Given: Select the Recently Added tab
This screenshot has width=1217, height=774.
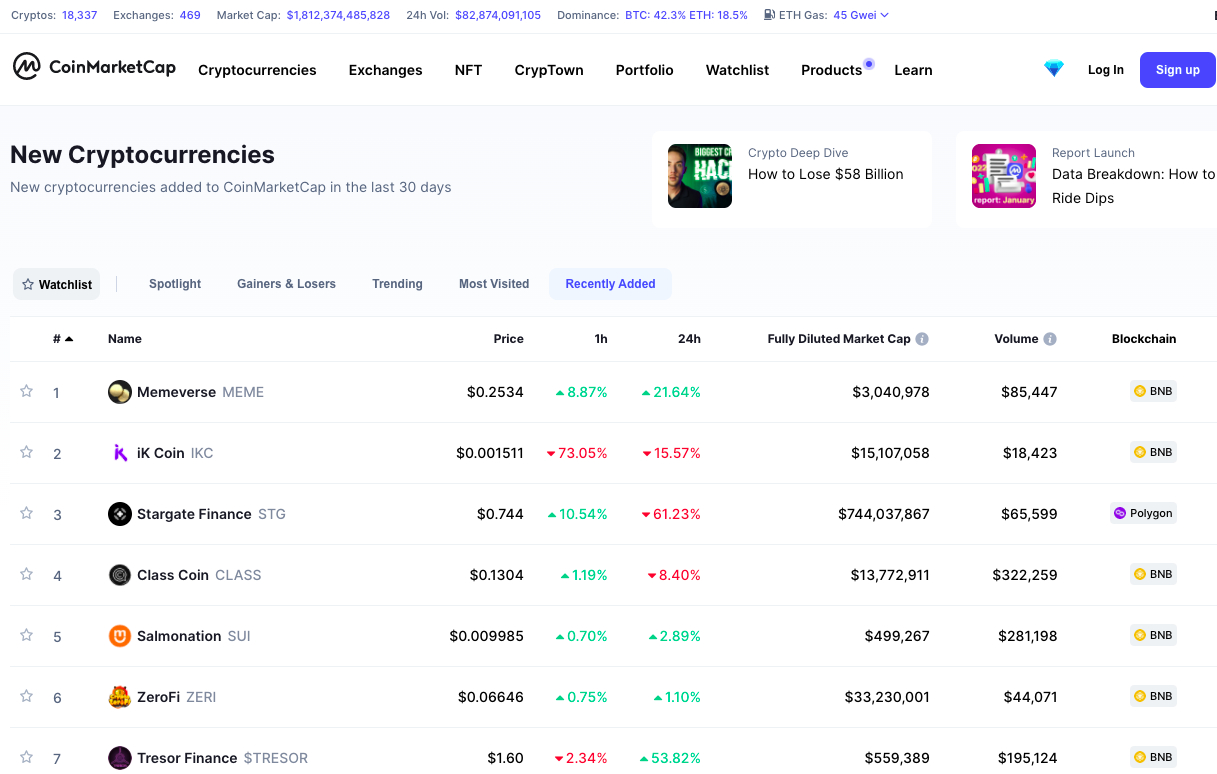Looking at the screenshot, I should pyautogui.click(x=610, y=284).
